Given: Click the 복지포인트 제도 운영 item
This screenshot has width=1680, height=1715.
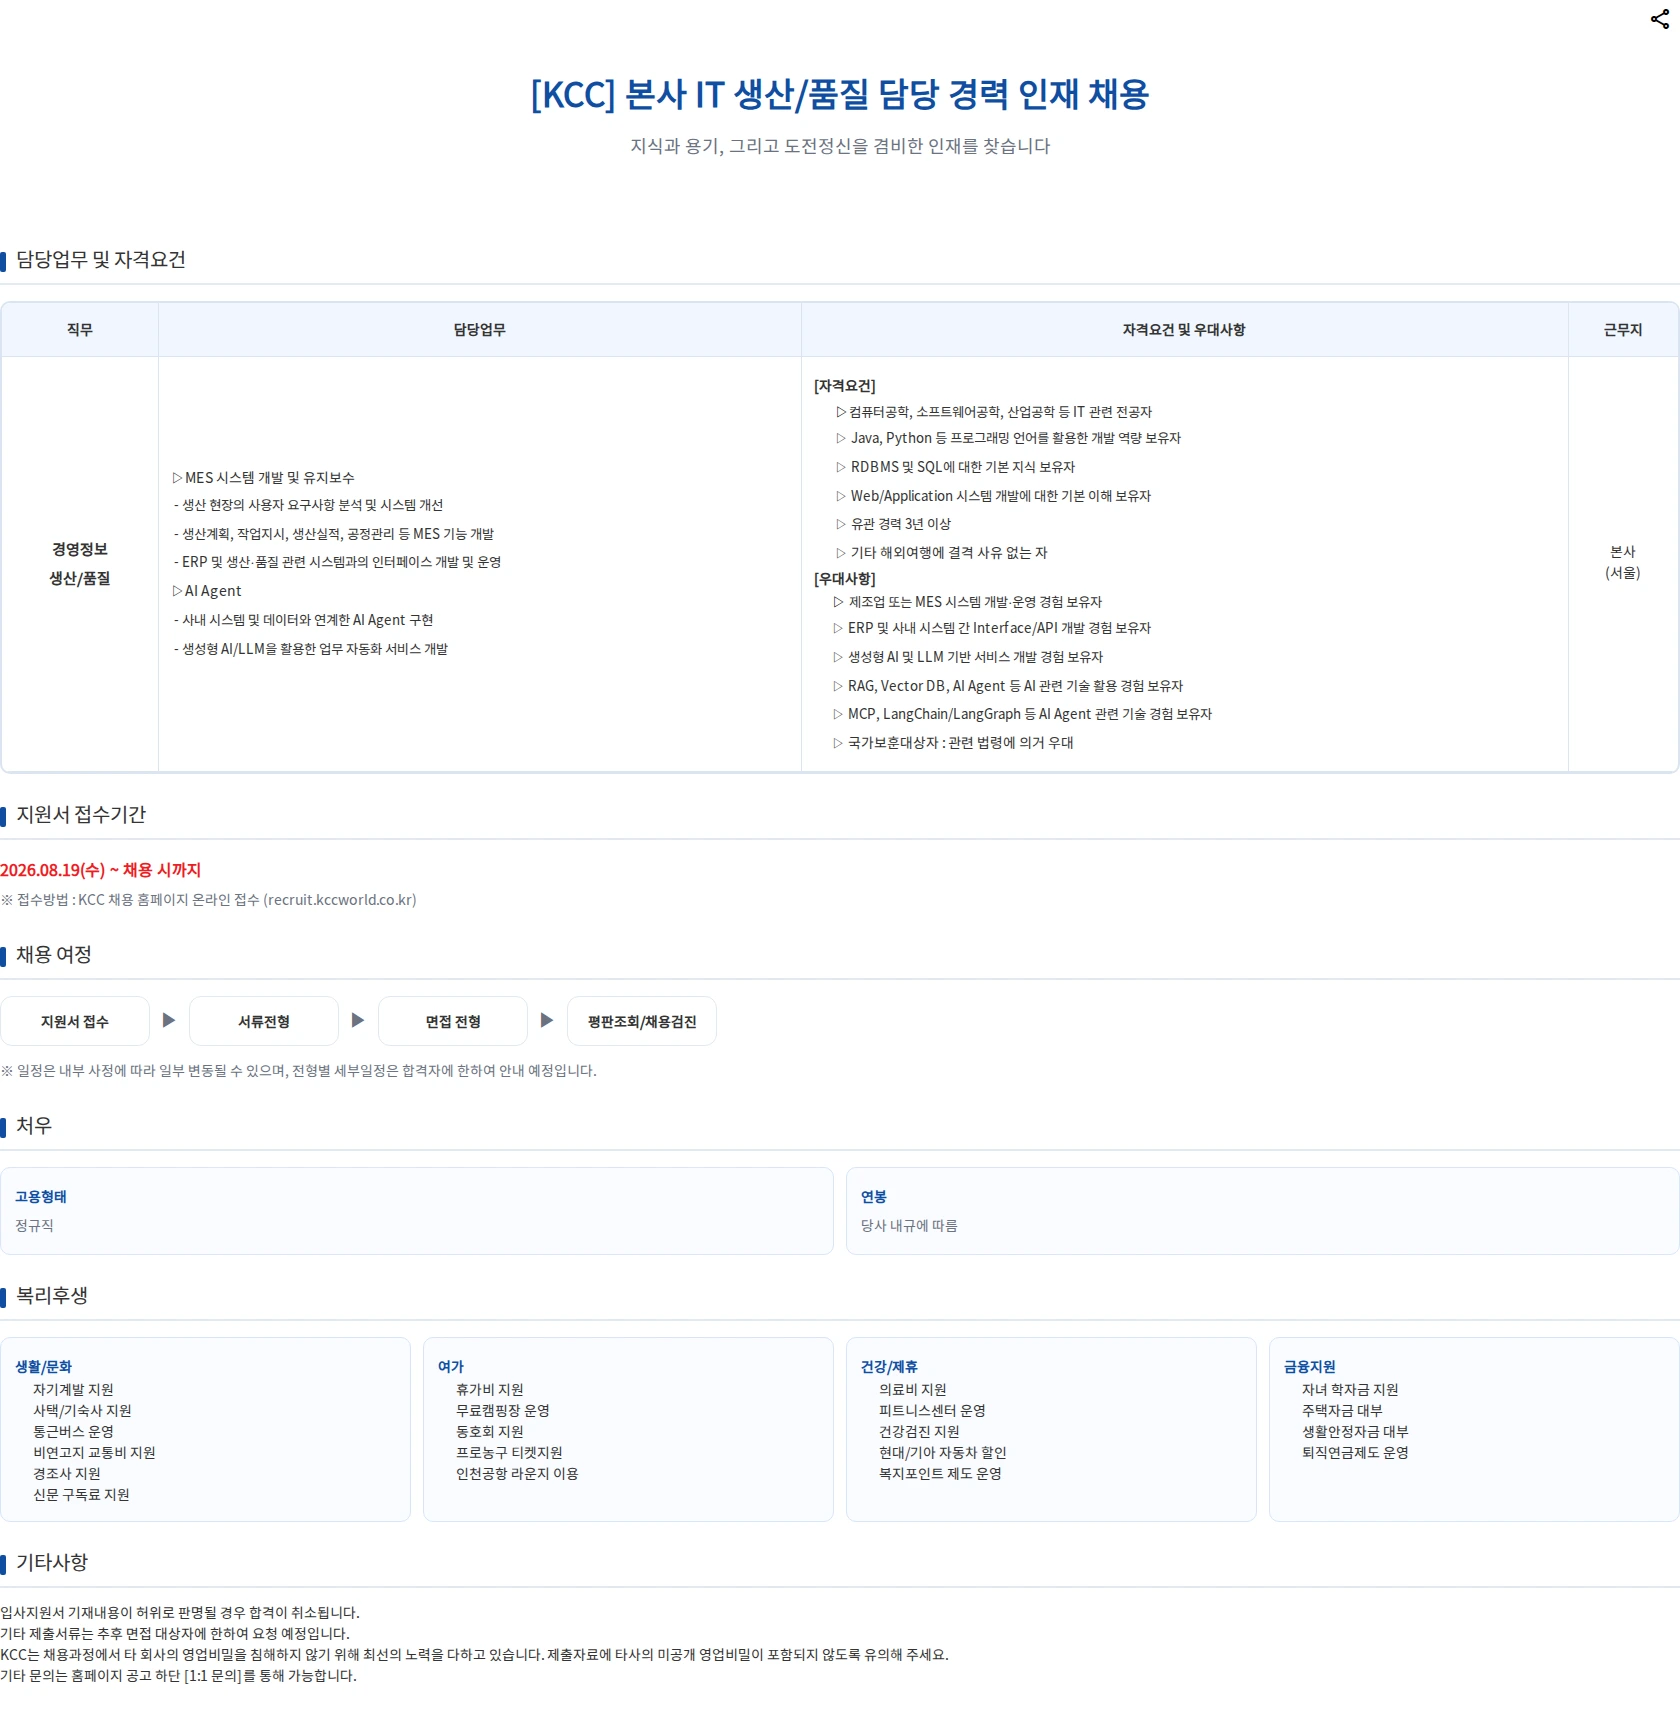Looking at the screenshot, I should [940, 1474].
